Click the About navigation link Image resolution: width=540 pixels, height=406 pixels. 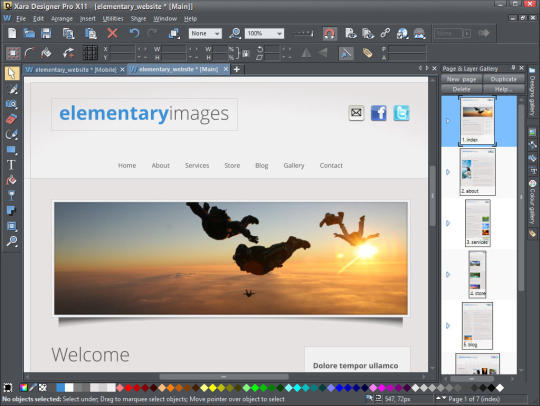160,165
